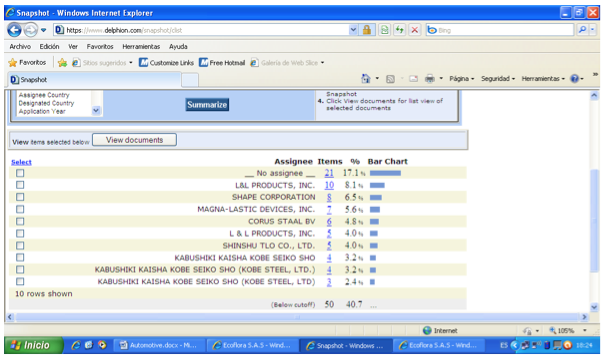
Task: Check the L&L PRODUCTS, INC. row checkbox
Action: (x=20, y=185)
